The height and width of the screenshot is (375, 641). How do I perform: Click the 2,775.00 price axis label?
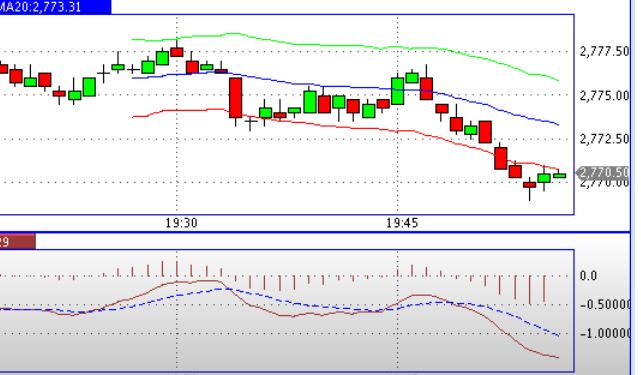604,96
